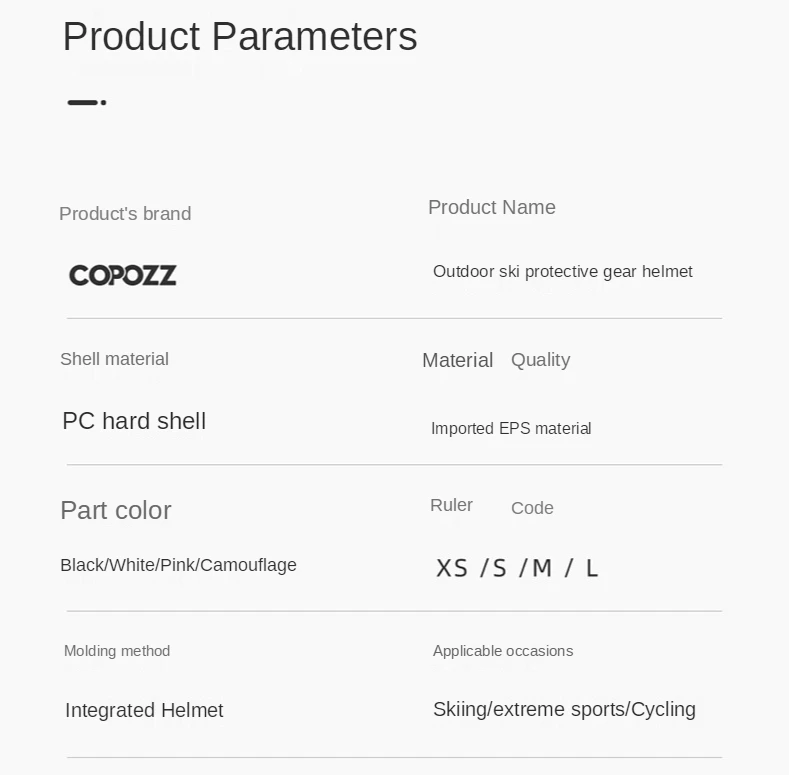The height and width of the screenshot is (775, 789).
Task: Click the Molding method label
Action: [x=117, y=651]
